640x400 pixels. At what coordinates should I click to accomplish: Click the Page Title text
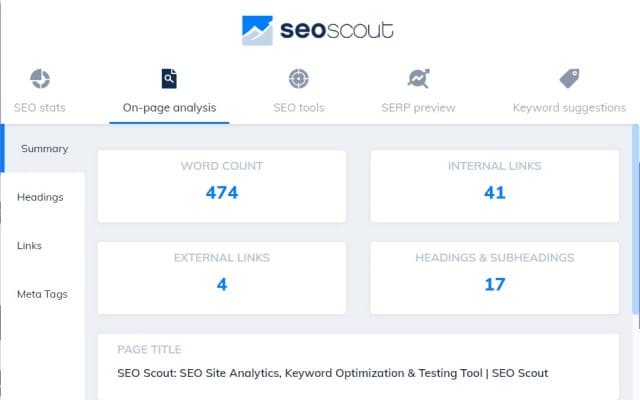(x=332, y=373)
